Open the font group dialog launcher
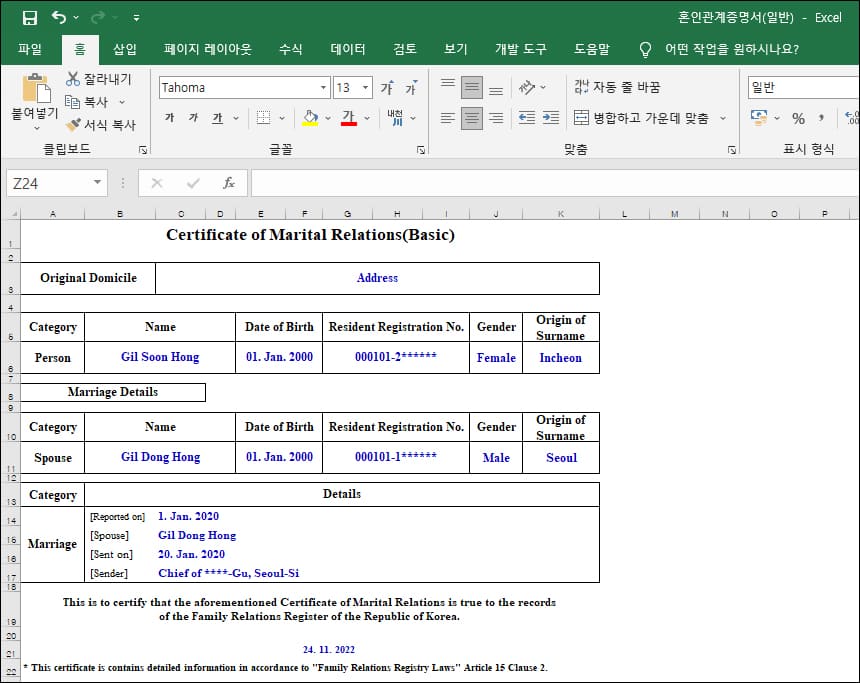860x683 pixels. point(421,150)
